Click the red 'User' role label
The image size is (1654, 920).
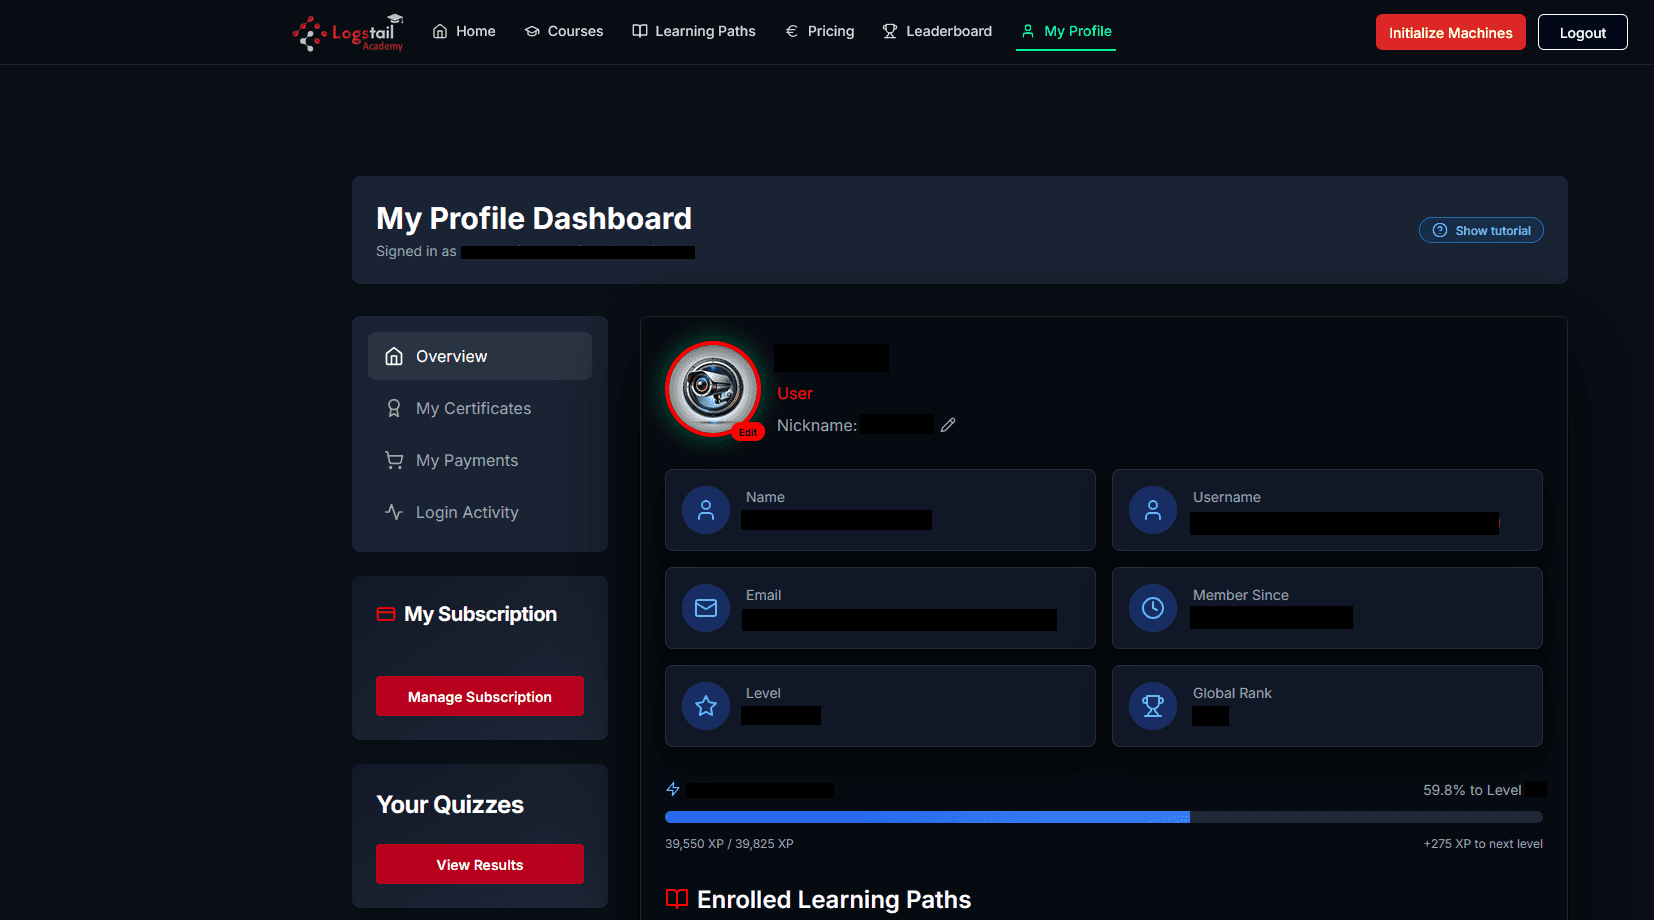click(795, 394)
